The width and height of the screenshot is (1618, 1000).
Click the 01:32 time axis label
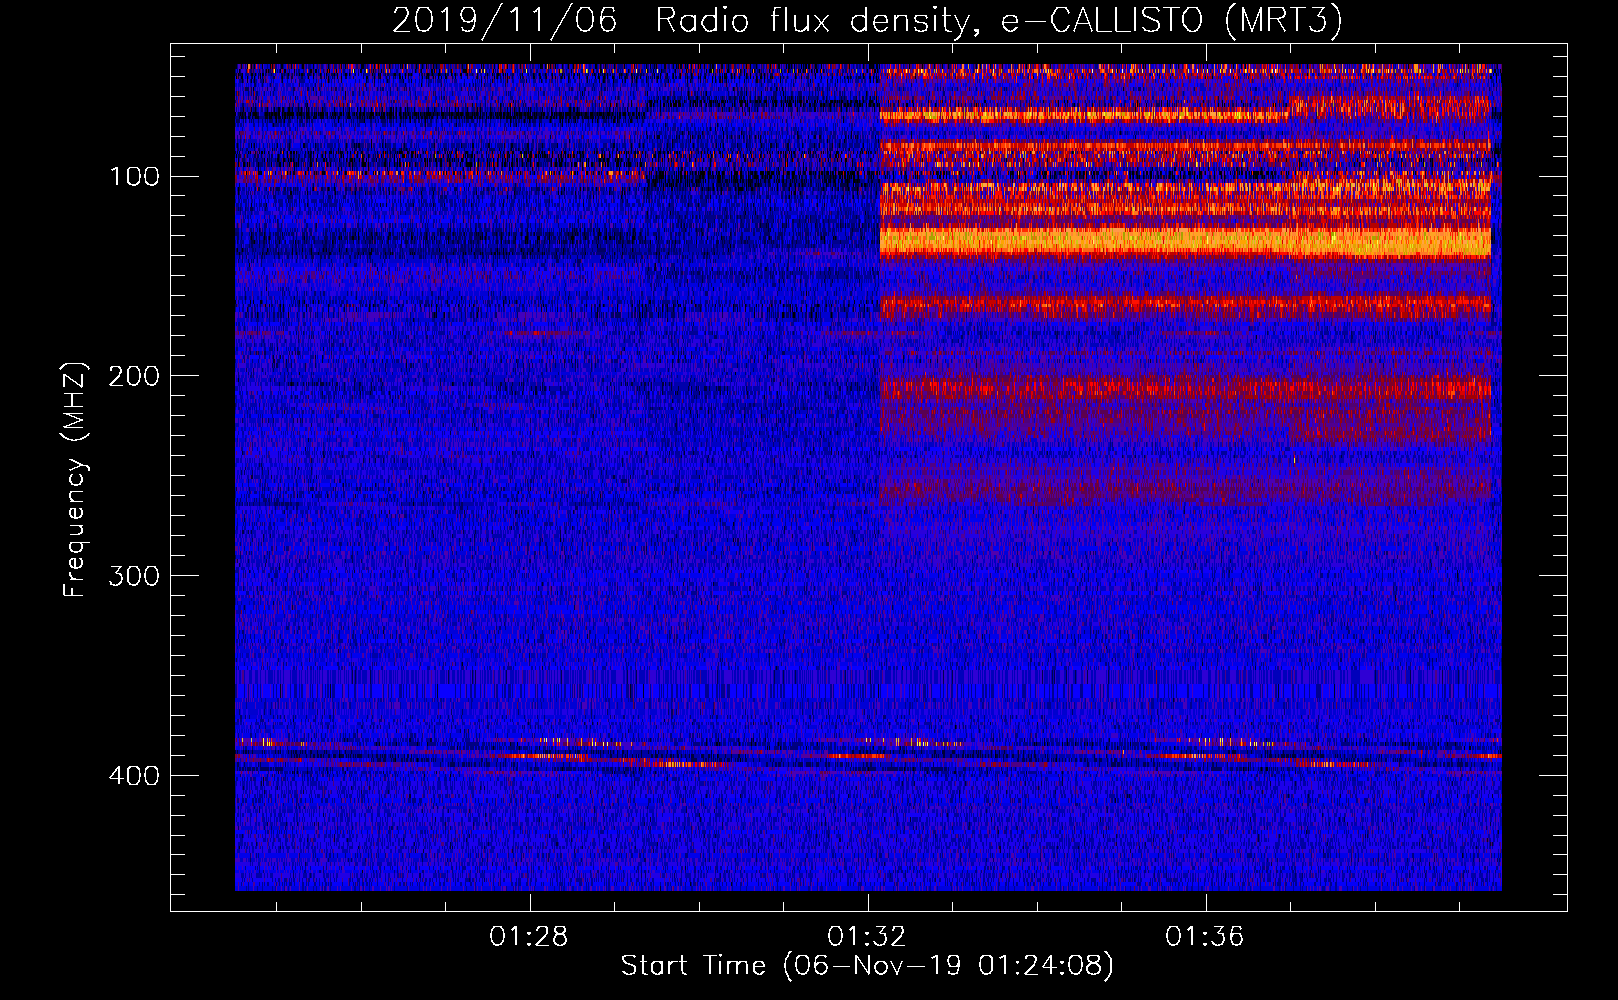coord(866,936)
